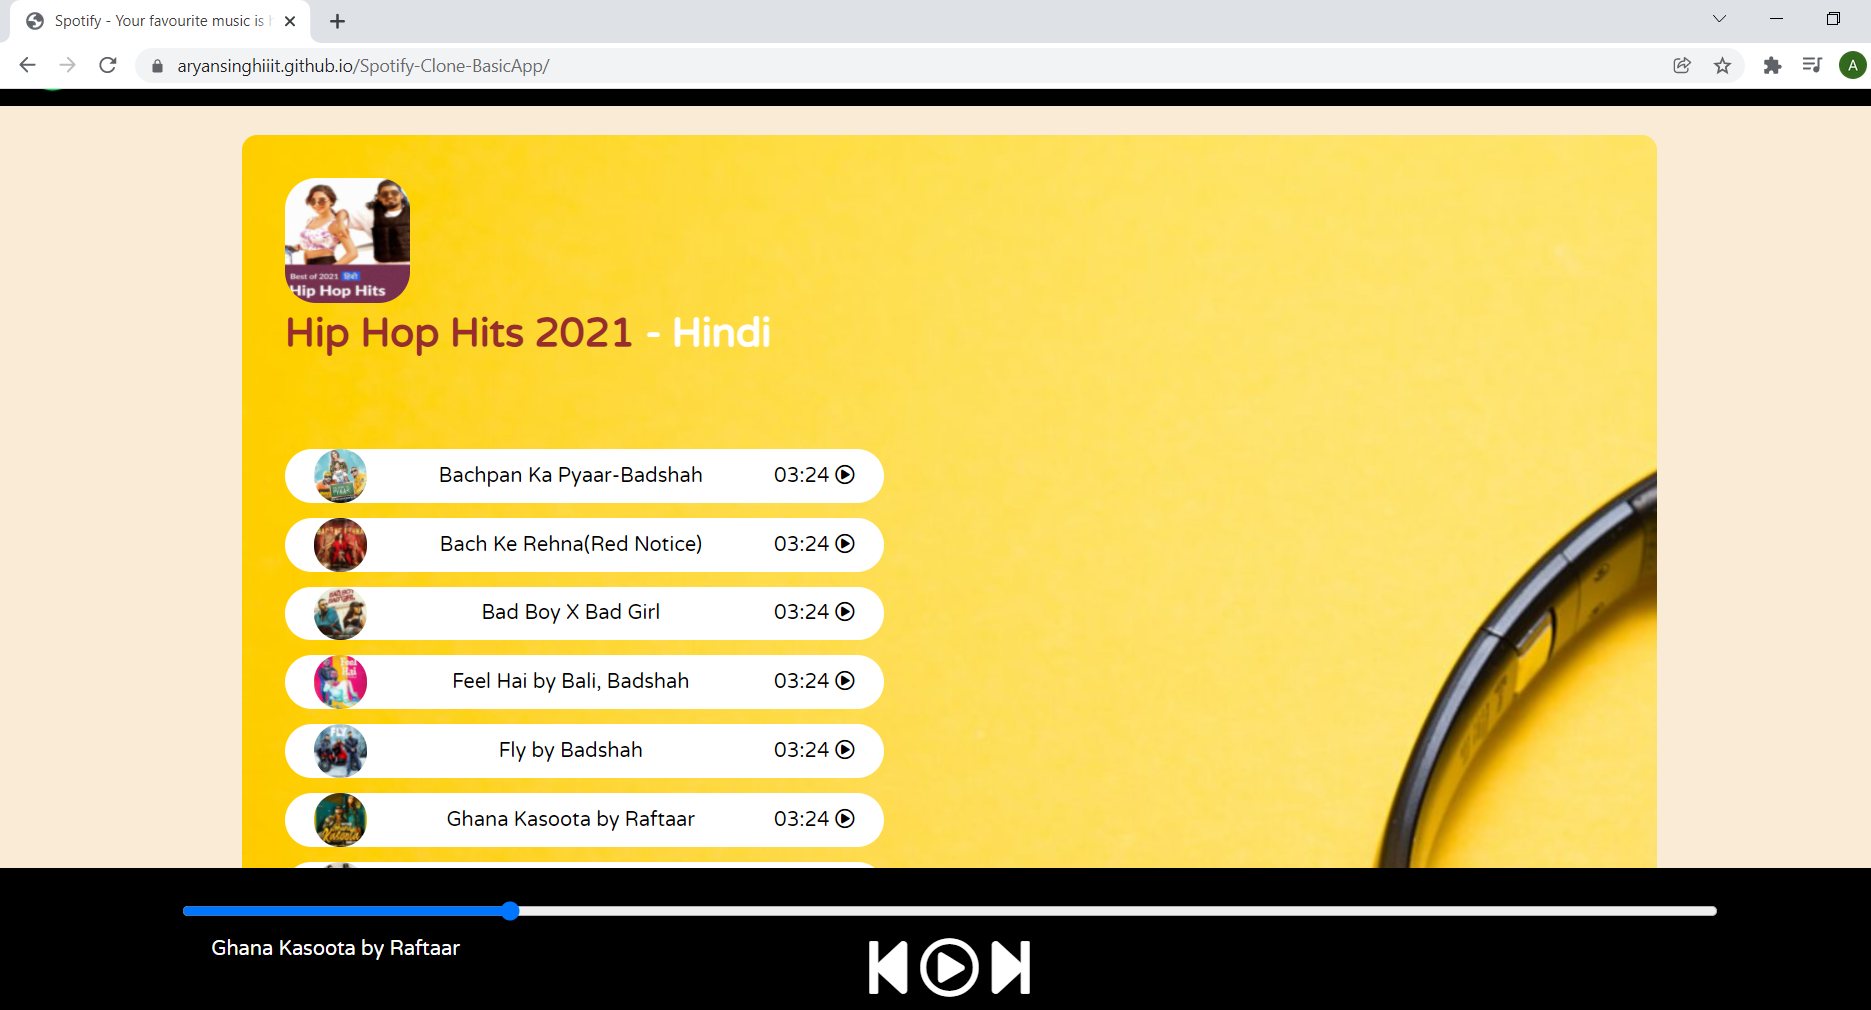Play Ghana Kasoota by Raftaar
This screenshot has height=1010, width=1871.
pos(845,819)
